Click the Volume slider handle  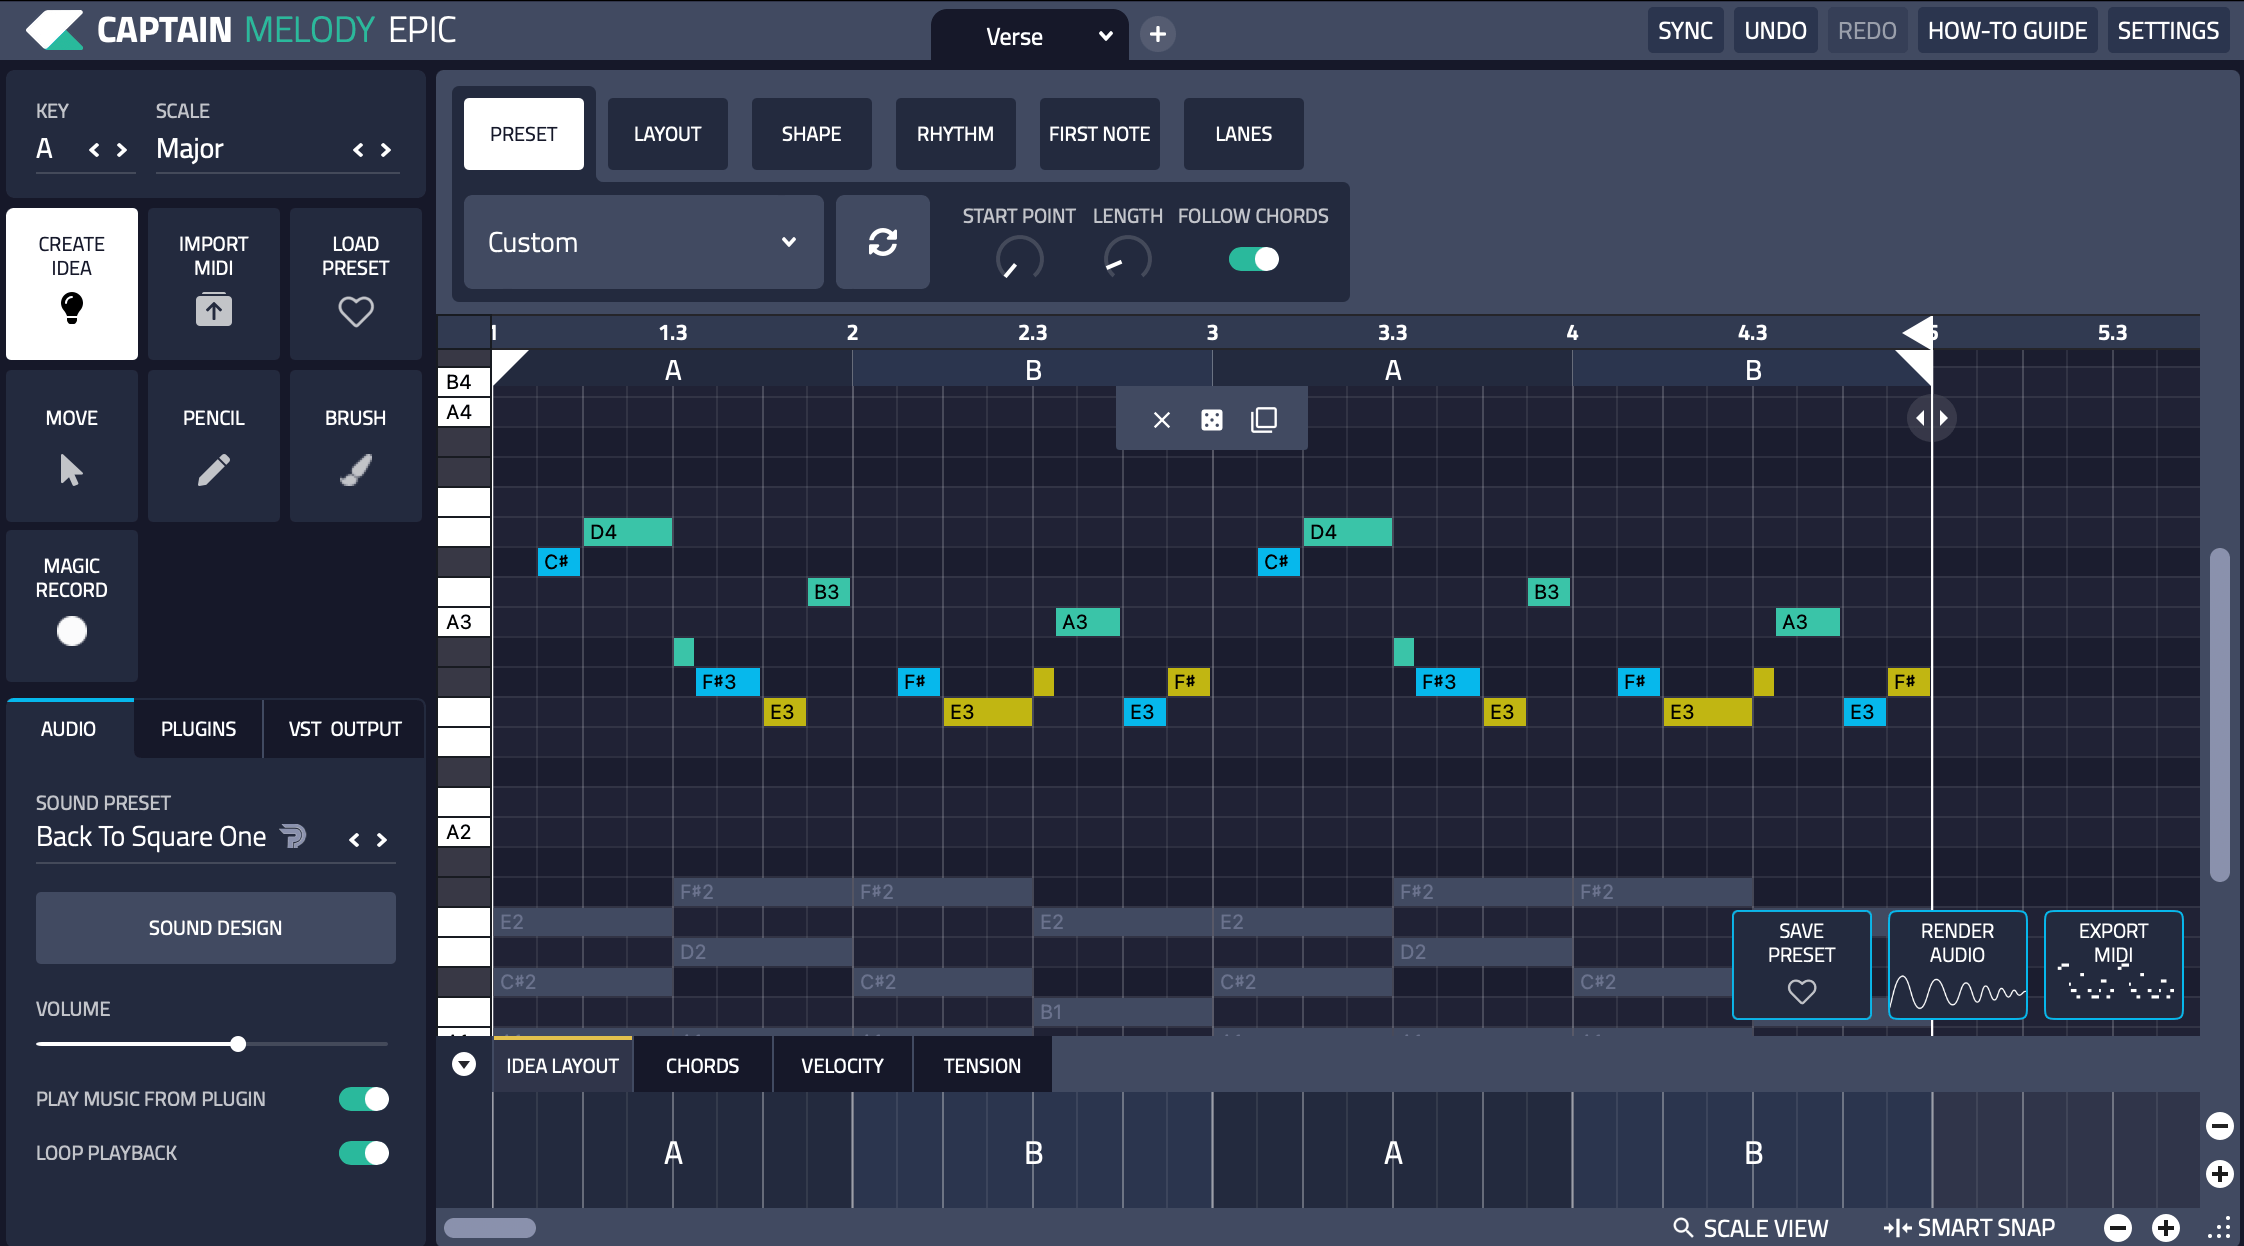(238, 1044)
